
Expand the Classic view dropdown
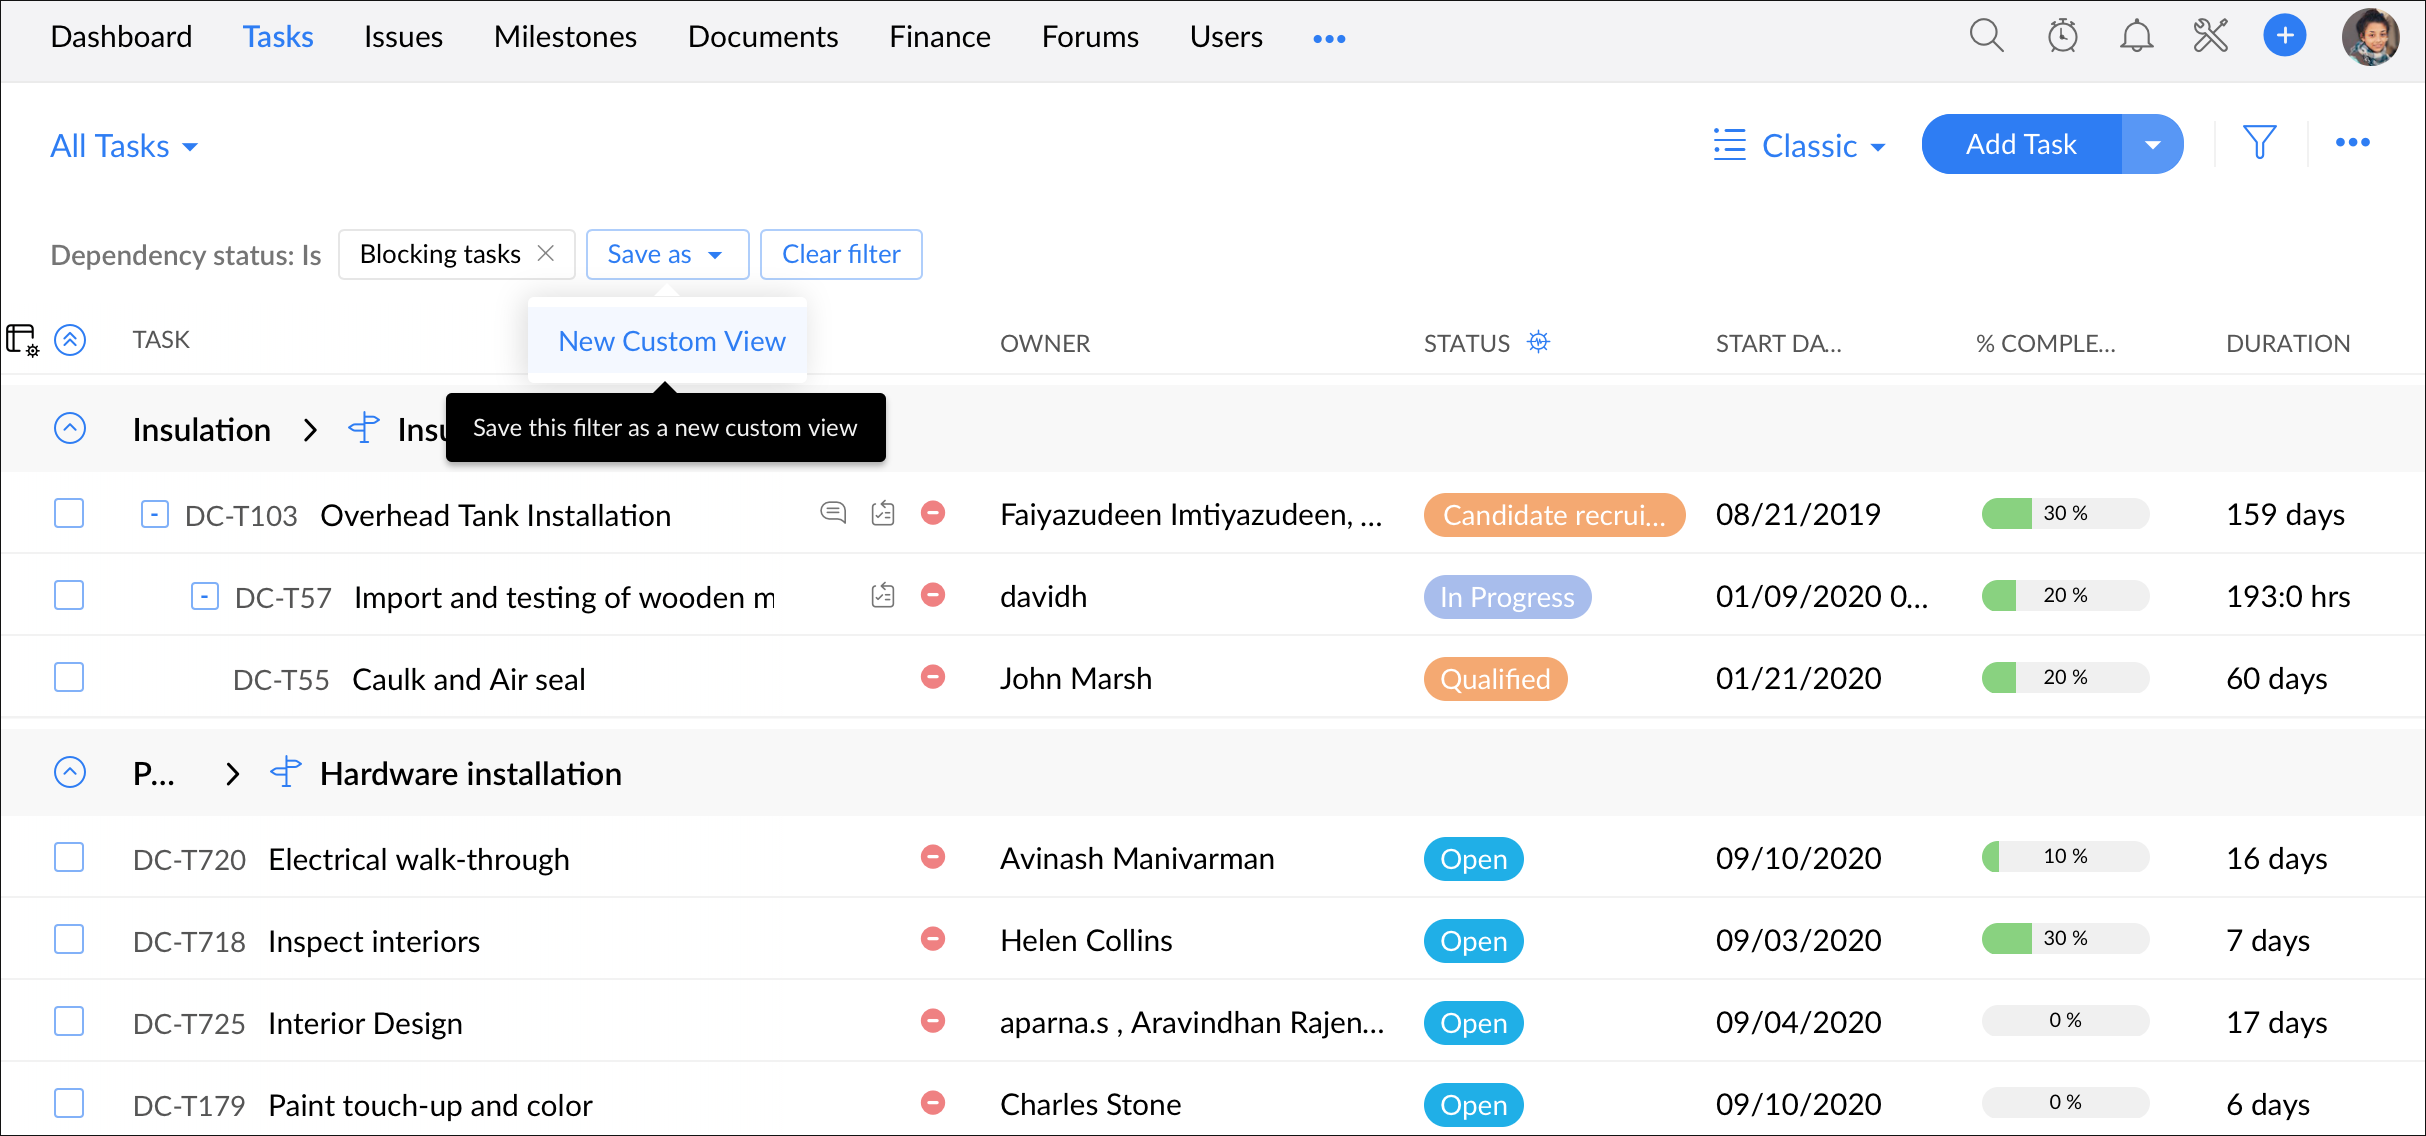pyautogui.click(x=1800, y=146)
